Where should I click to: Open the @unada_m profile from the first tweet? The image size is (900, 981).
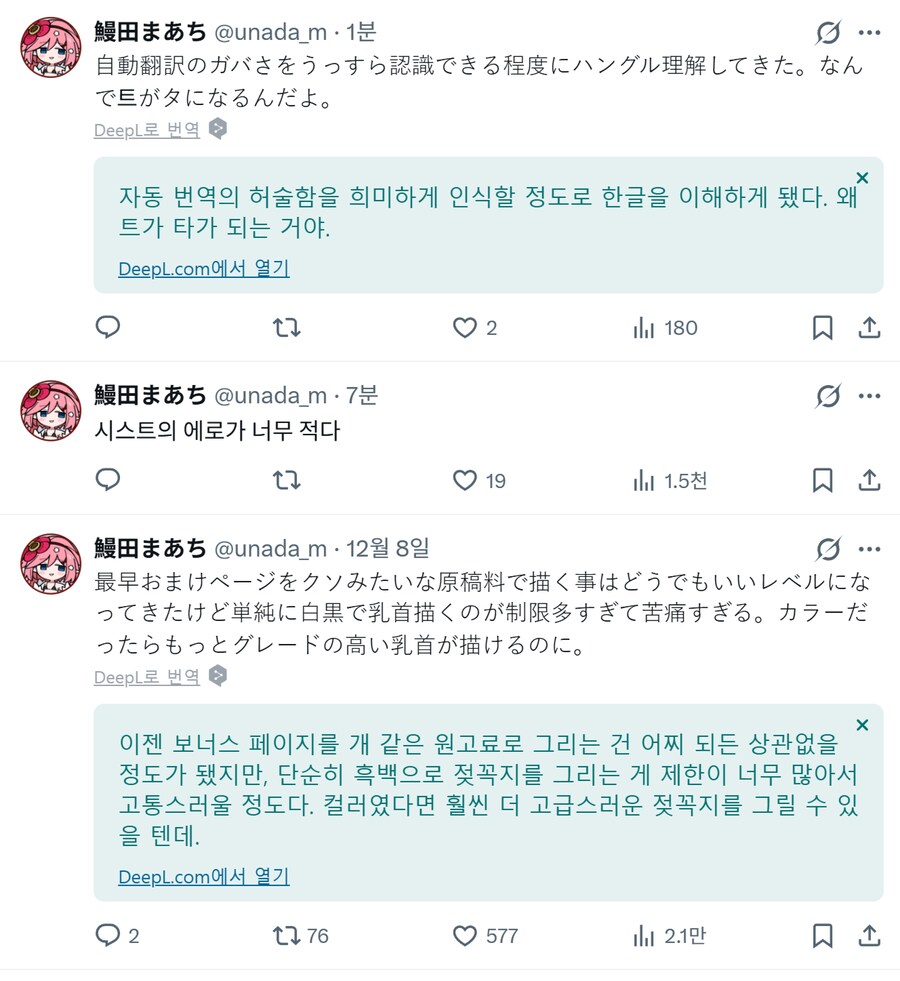click(238, 32)
